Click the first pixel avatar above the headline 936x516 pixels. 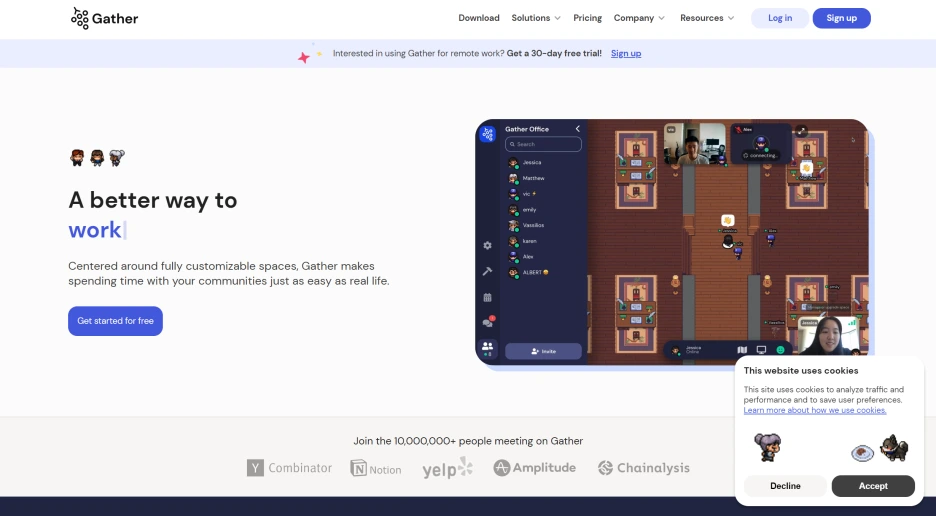point(77,158)
